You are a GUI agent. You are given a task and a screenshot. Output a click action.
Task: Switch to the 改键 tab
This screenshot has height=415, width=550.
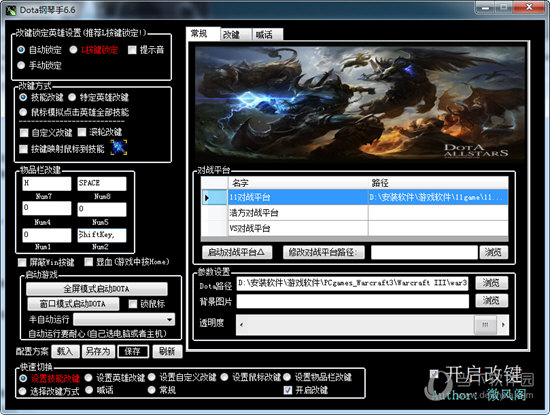(236, 35)
